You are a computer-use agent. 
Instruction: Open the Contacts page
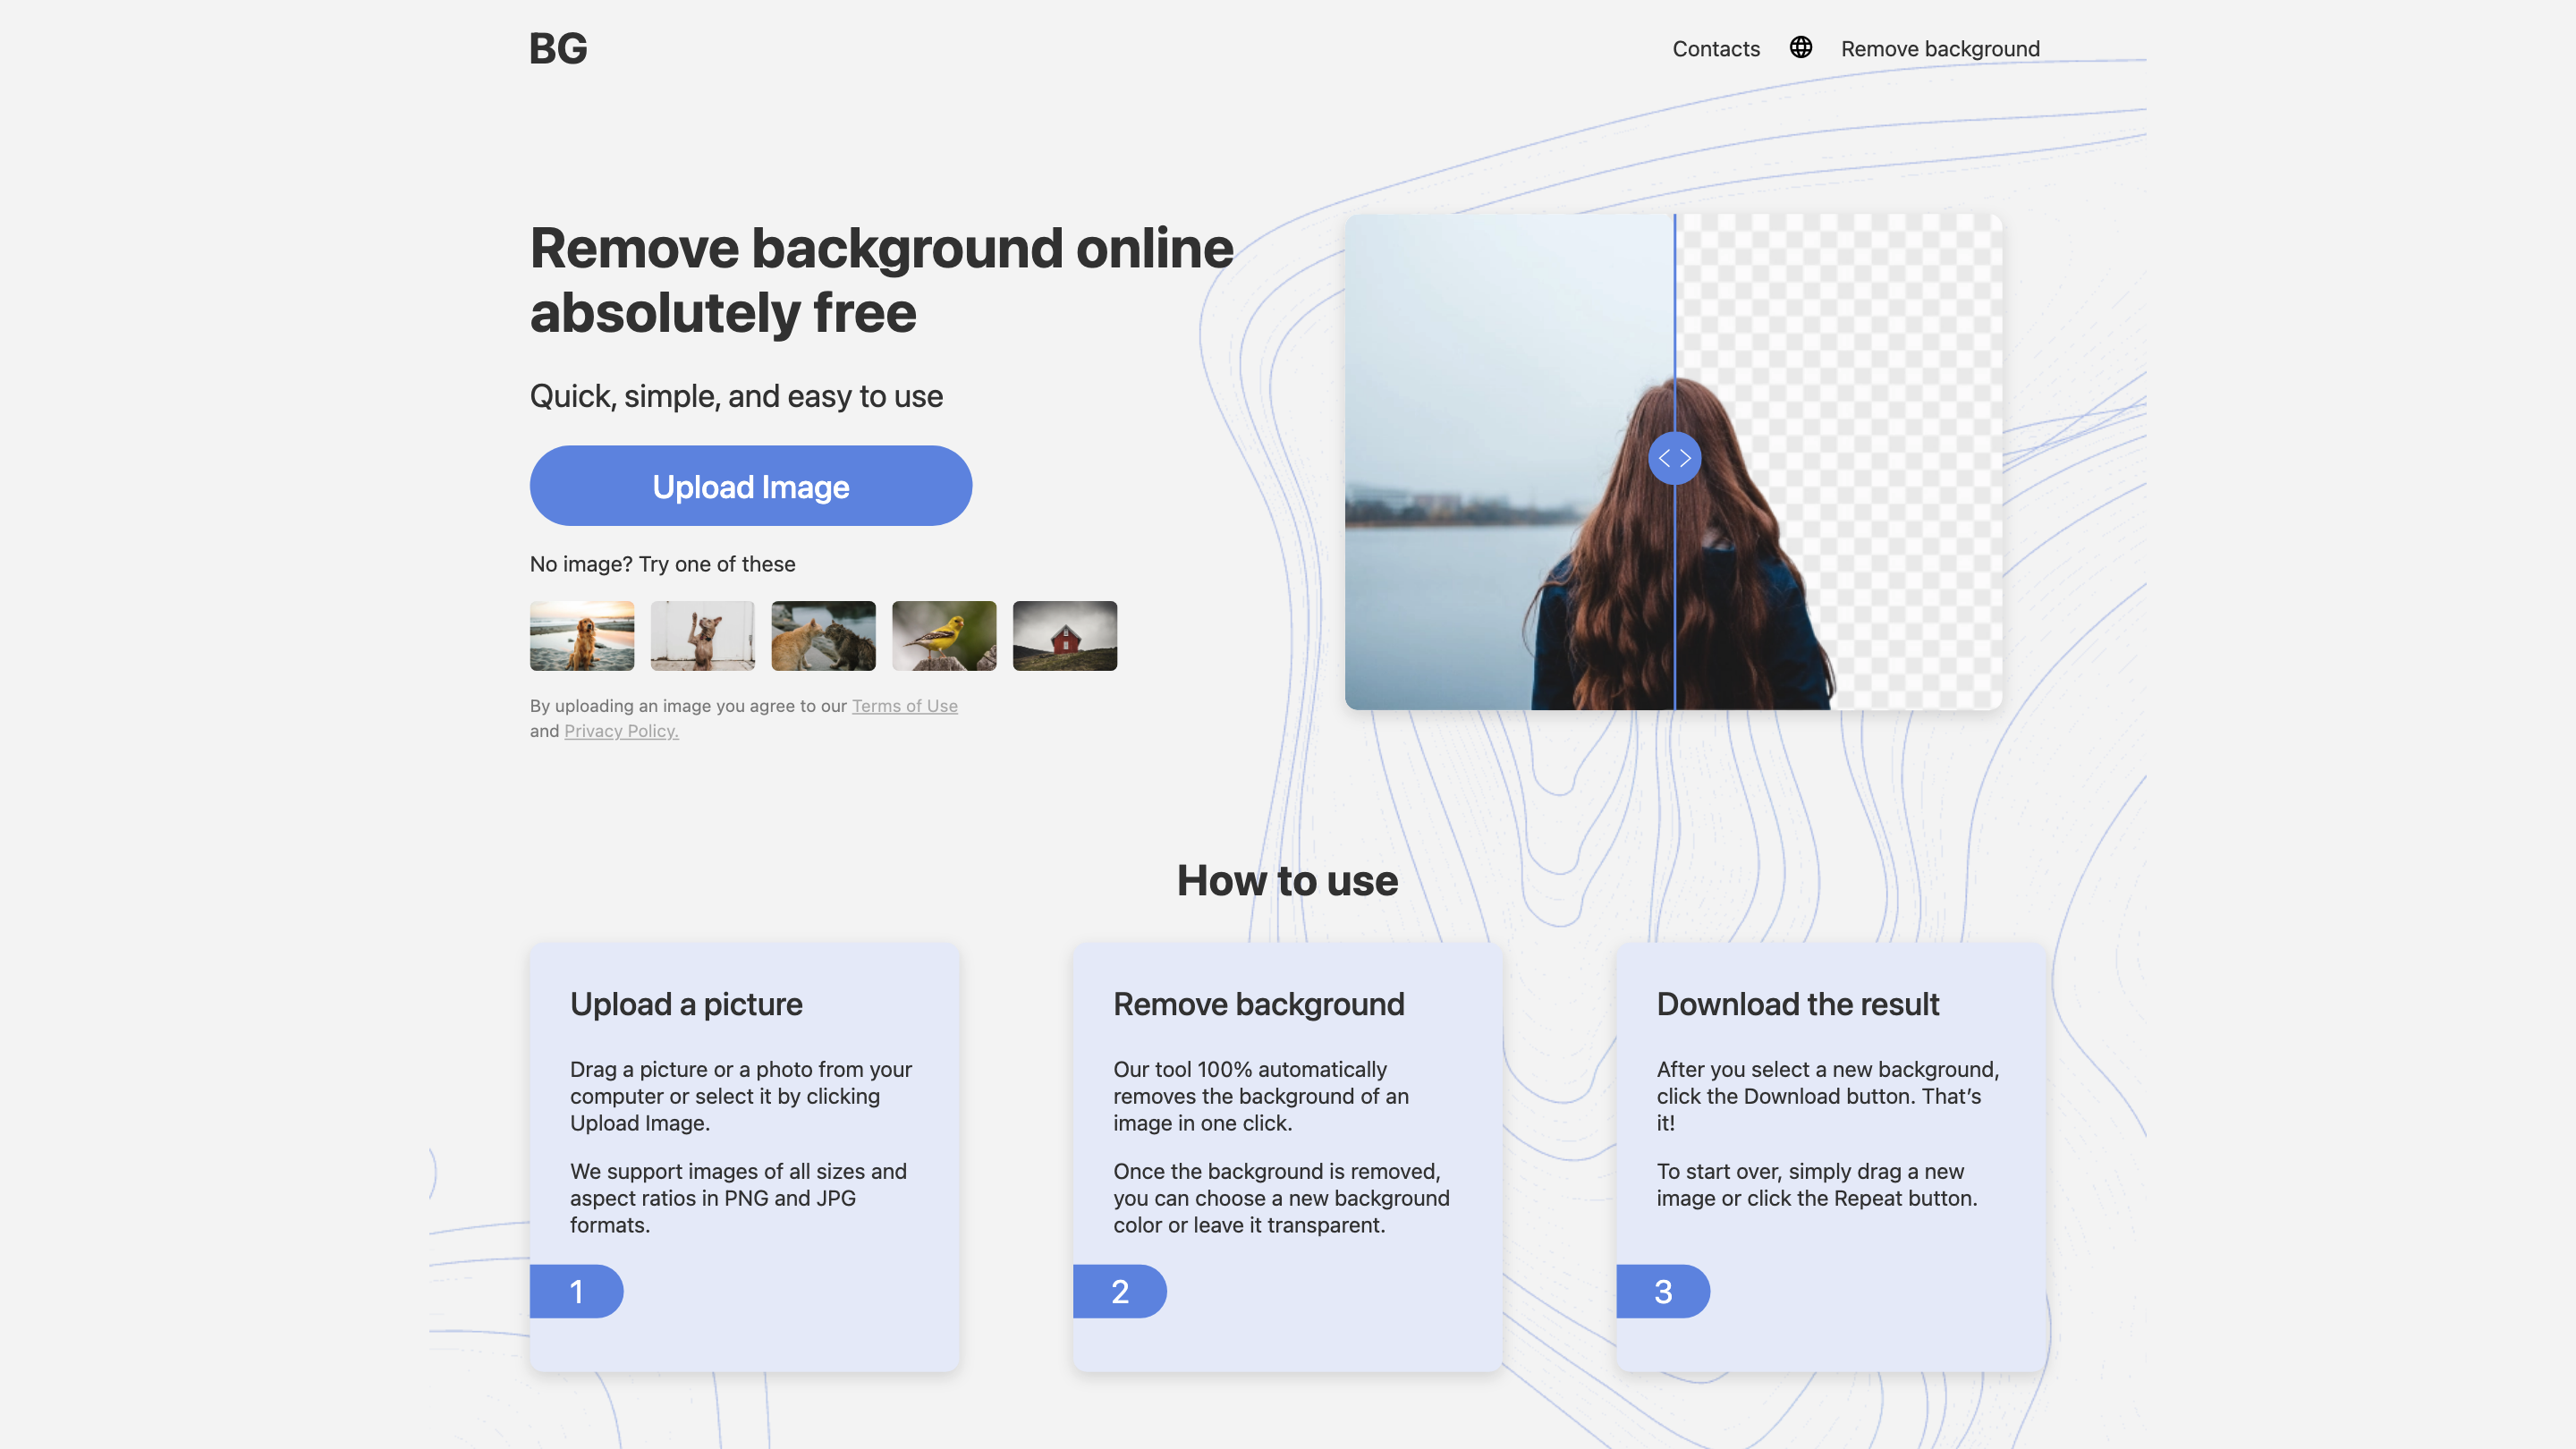(1715, 48)
